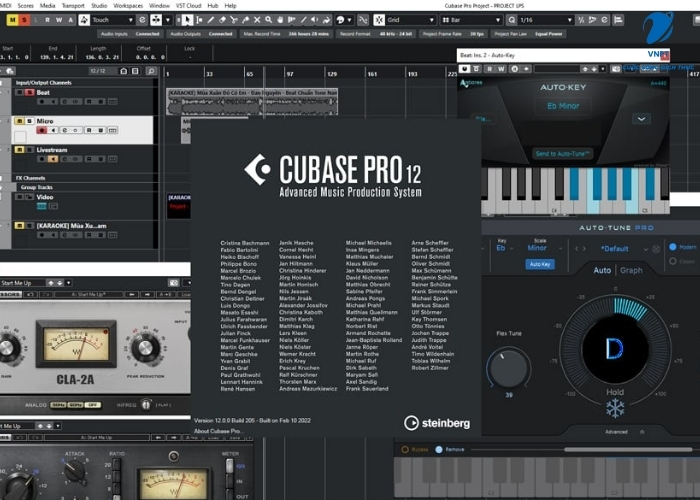Select the Object Selection arrow tool
700x500 pixels.
coord(188,20)
